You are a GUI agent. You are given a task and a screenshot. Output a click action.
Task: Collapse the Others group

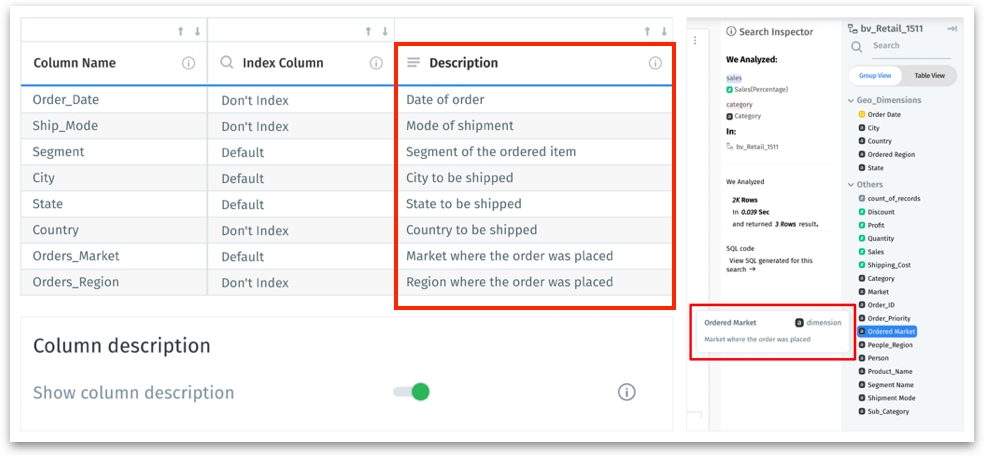click(850, 185)
